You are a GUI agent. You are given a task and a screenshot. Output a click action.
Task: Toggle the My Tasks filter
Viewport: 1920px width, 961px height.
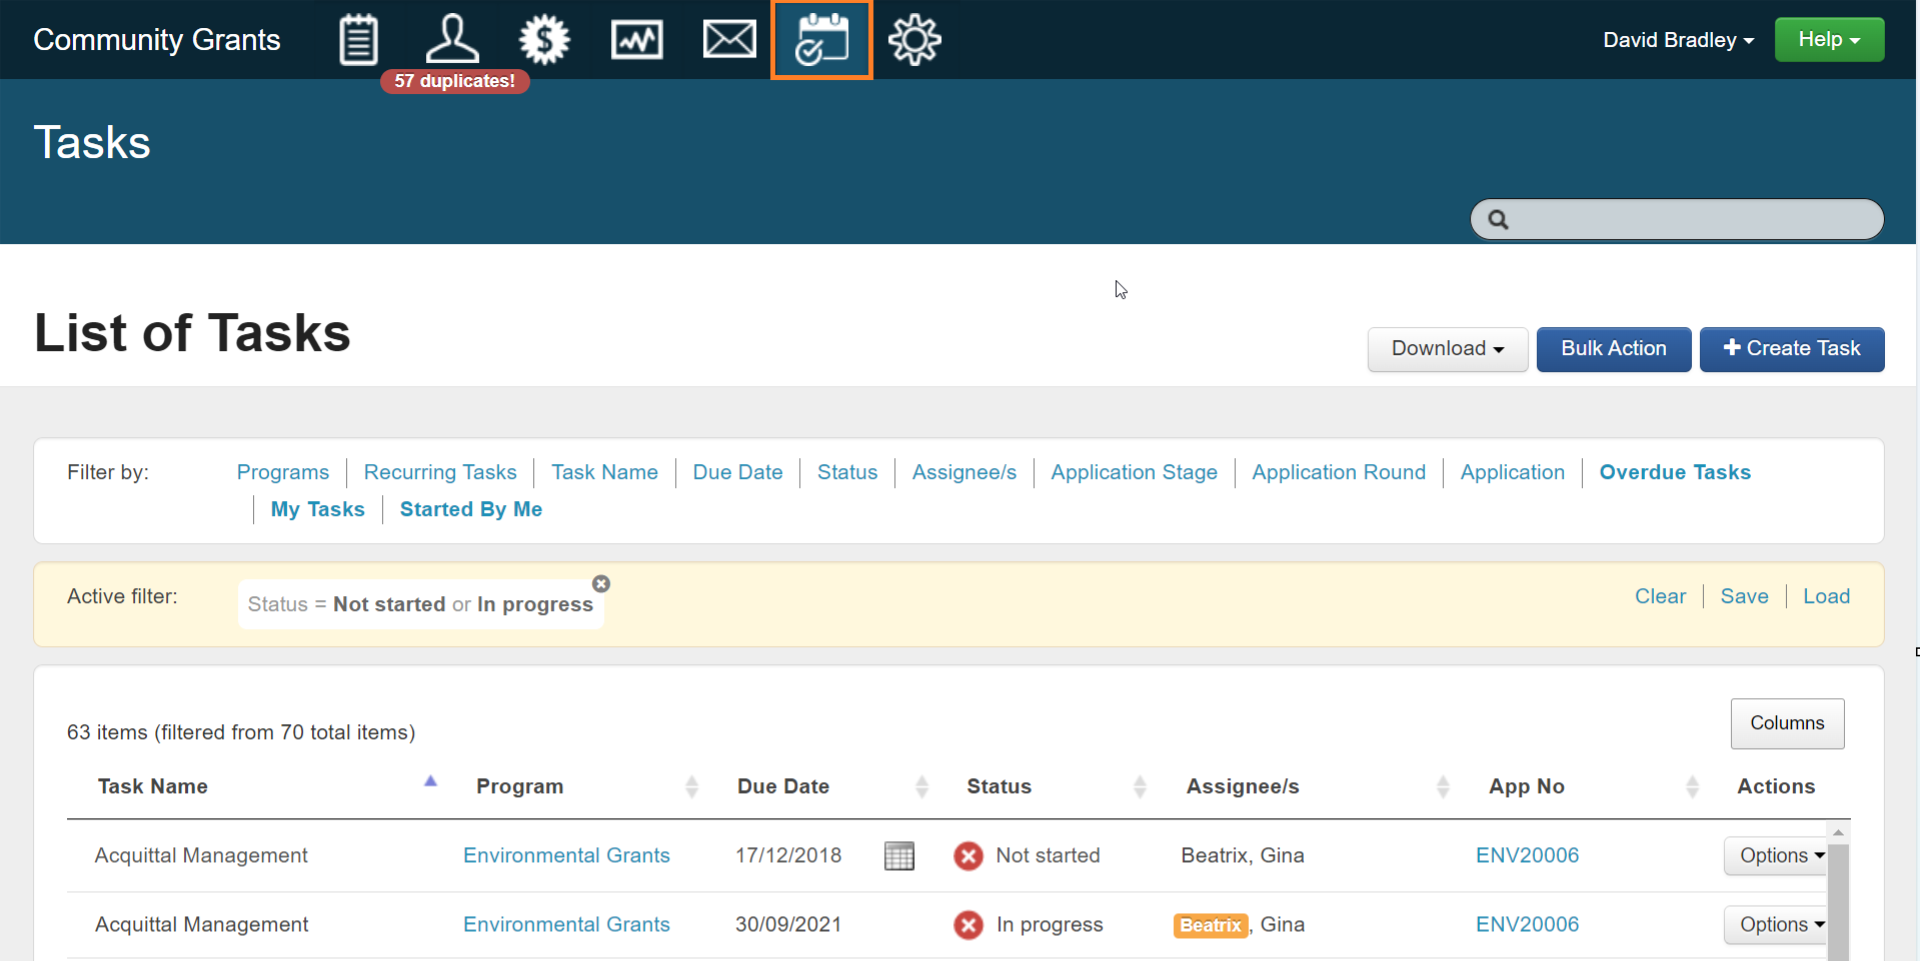(x=317, y=509)
